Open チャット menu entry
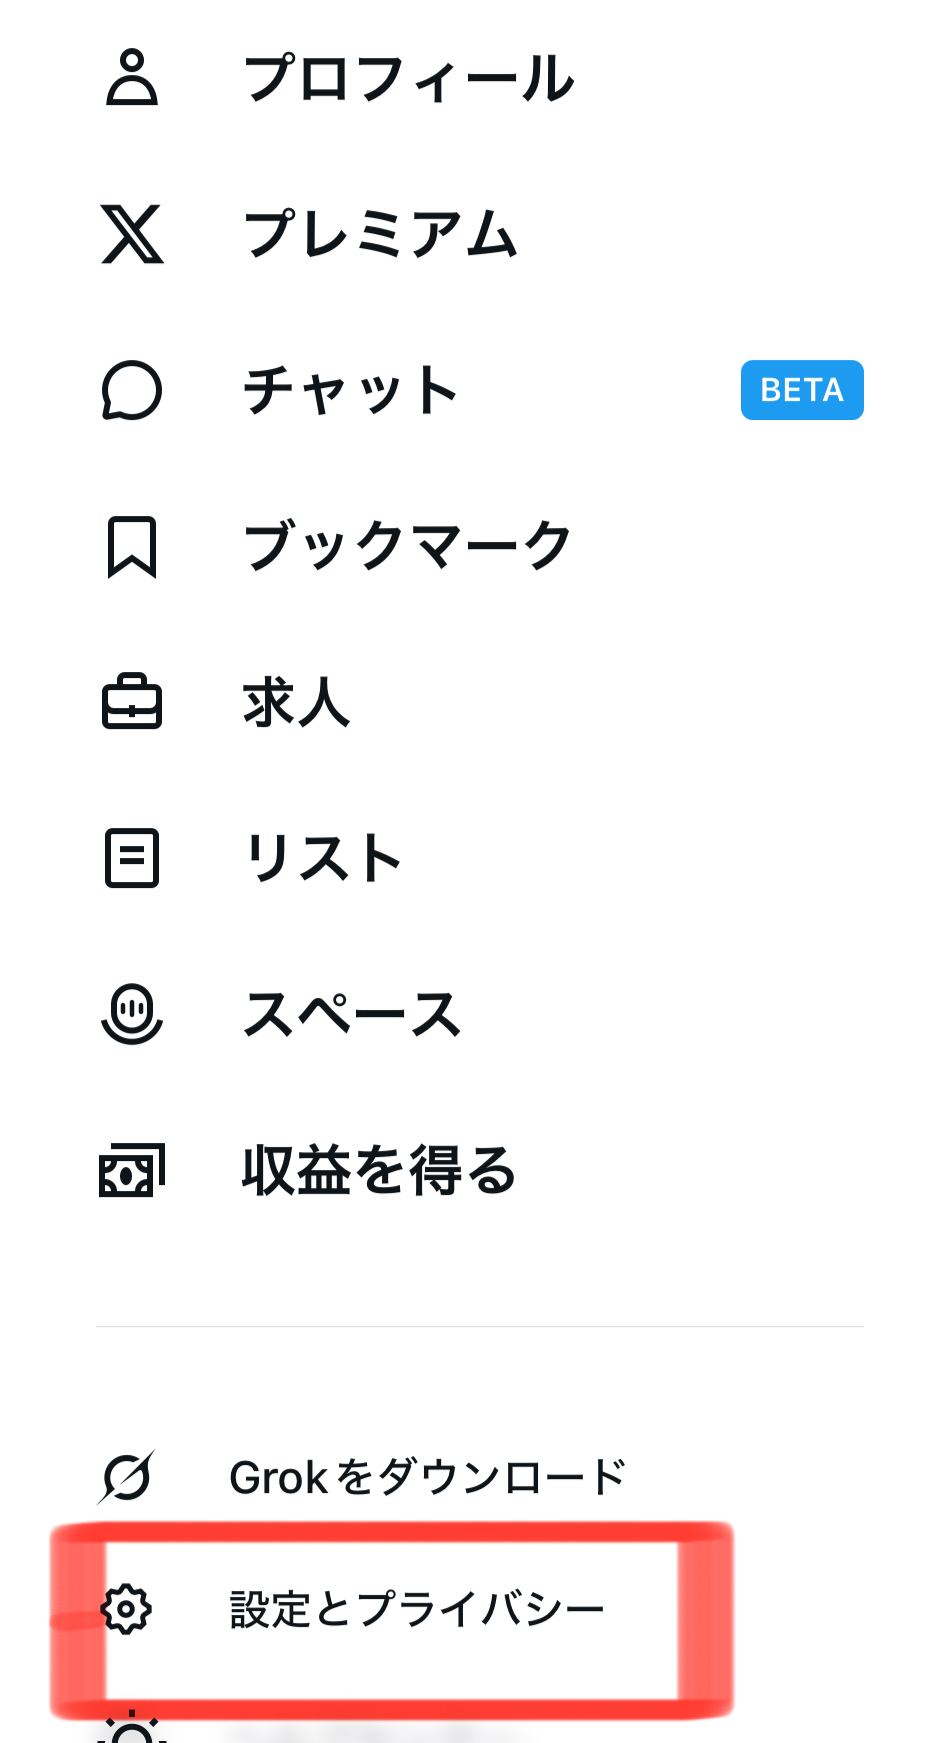 (x=351, y=390)
